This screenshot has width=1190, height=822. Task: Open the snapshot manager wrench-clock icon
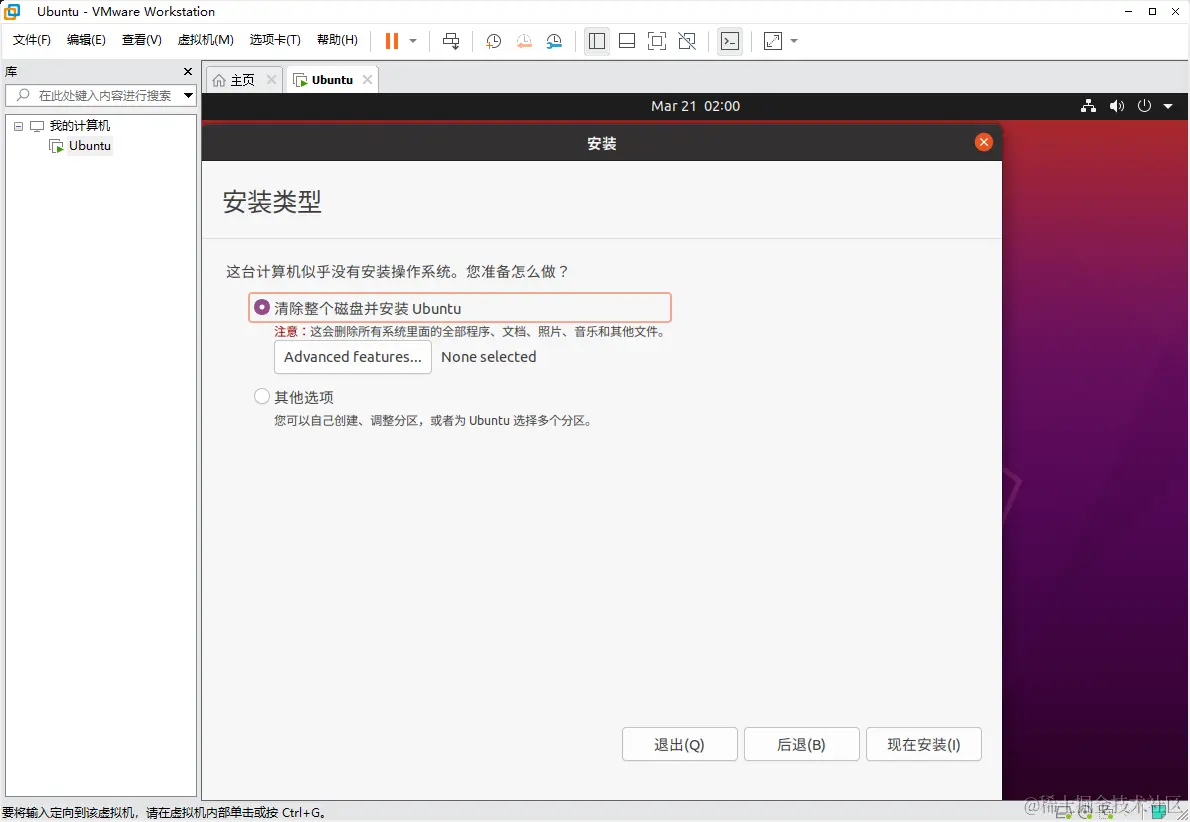(x=554, y=41)
